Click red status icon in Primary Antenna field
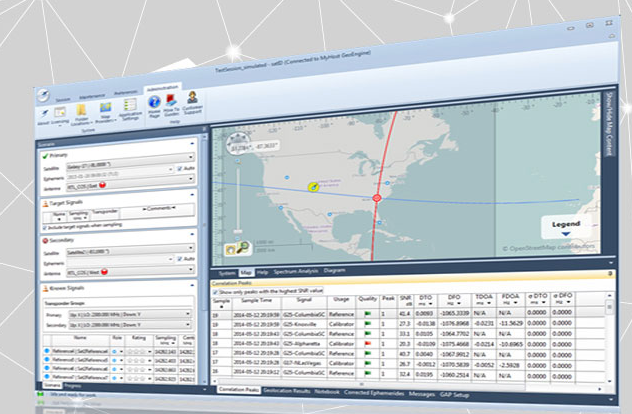 tap(102, 185)
